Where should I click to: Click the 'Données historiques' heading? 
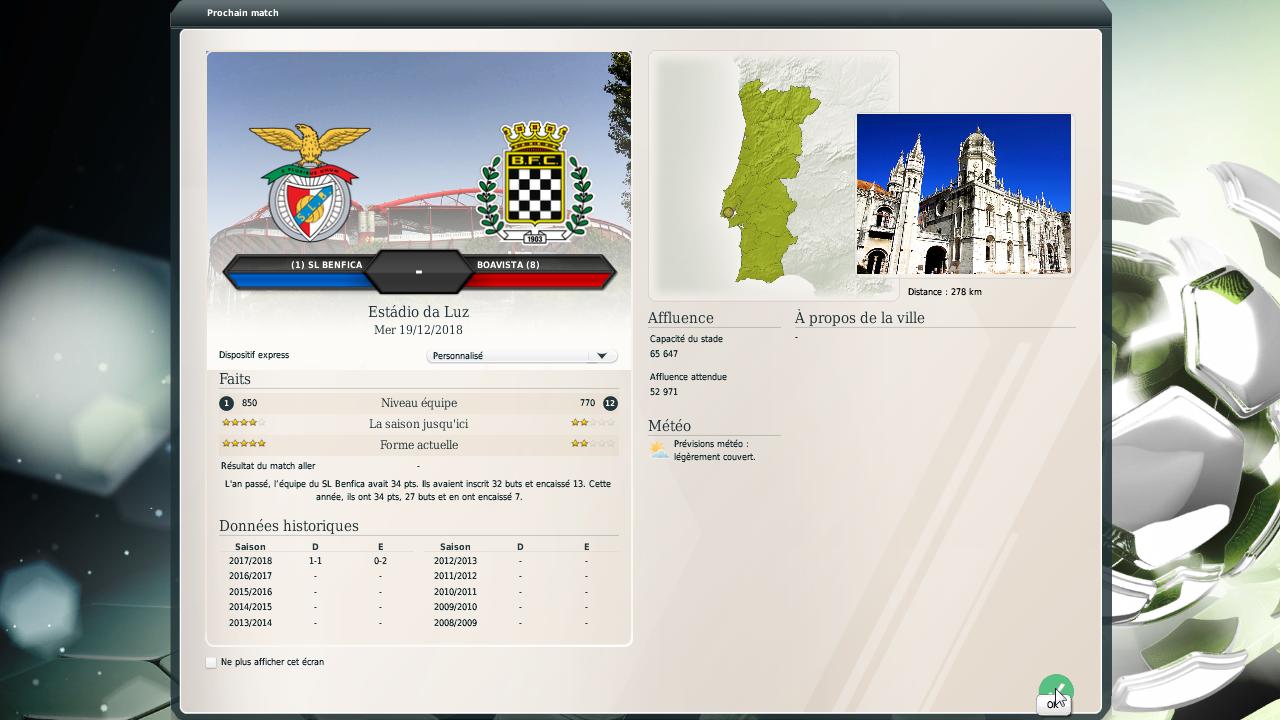(289, 526)
